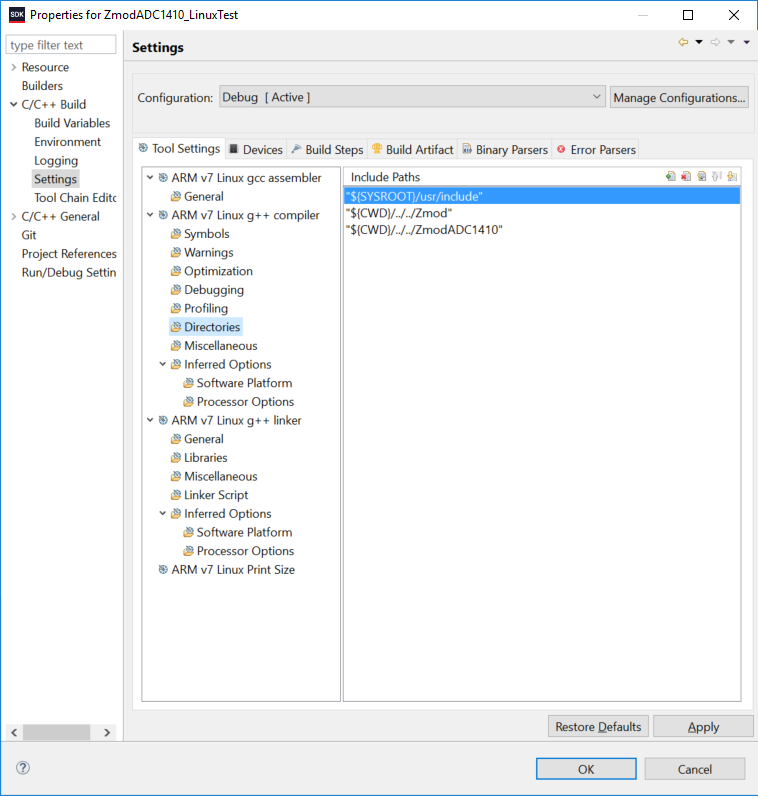Collapse linker Inferred Options node
Viewport: 758px width, 796px height.
click(x=162, y=513)
